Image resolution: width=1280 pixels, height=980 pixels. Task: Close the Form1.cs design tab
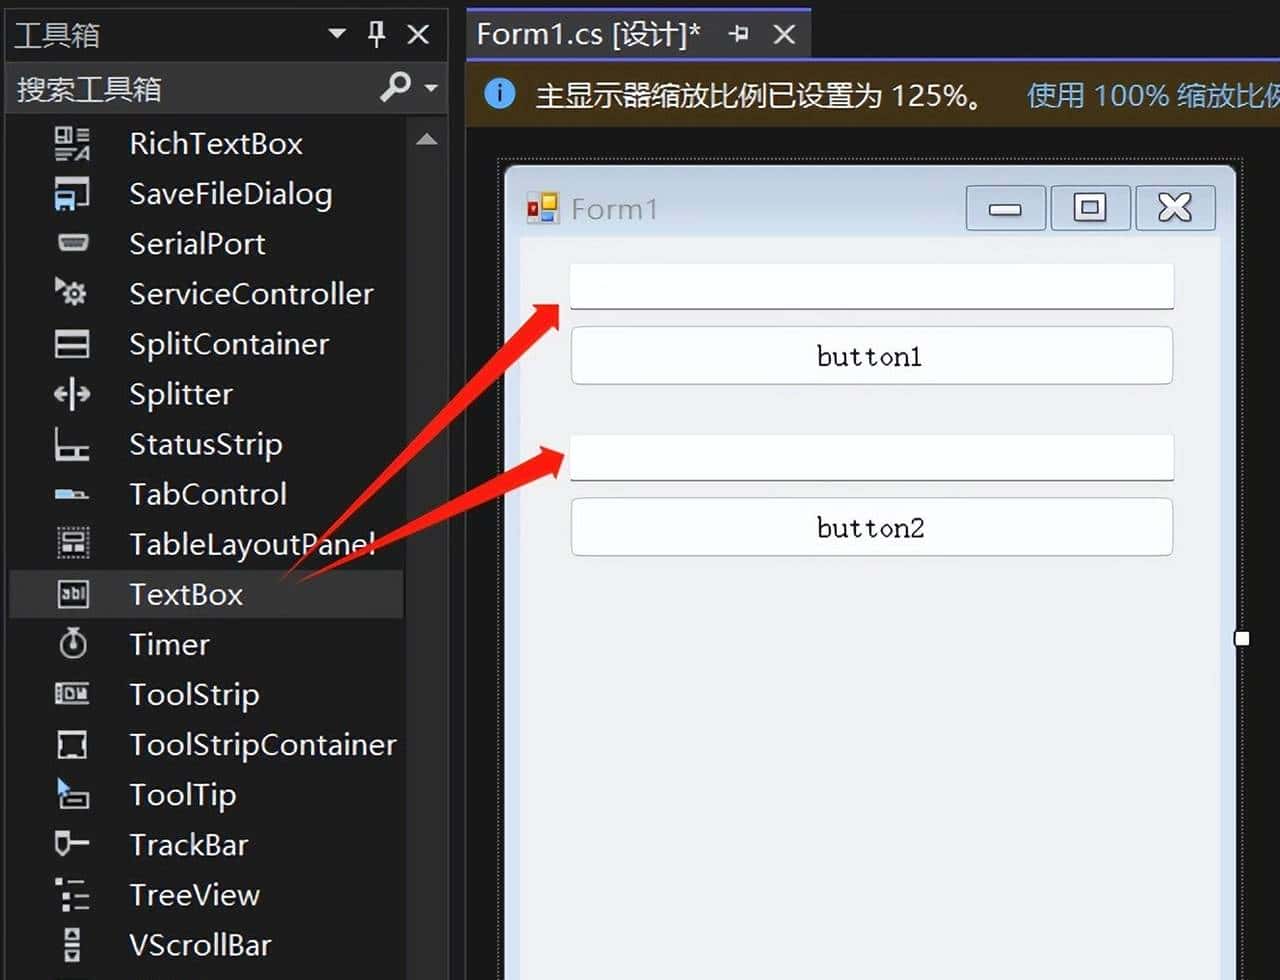[x=785, y=34]
